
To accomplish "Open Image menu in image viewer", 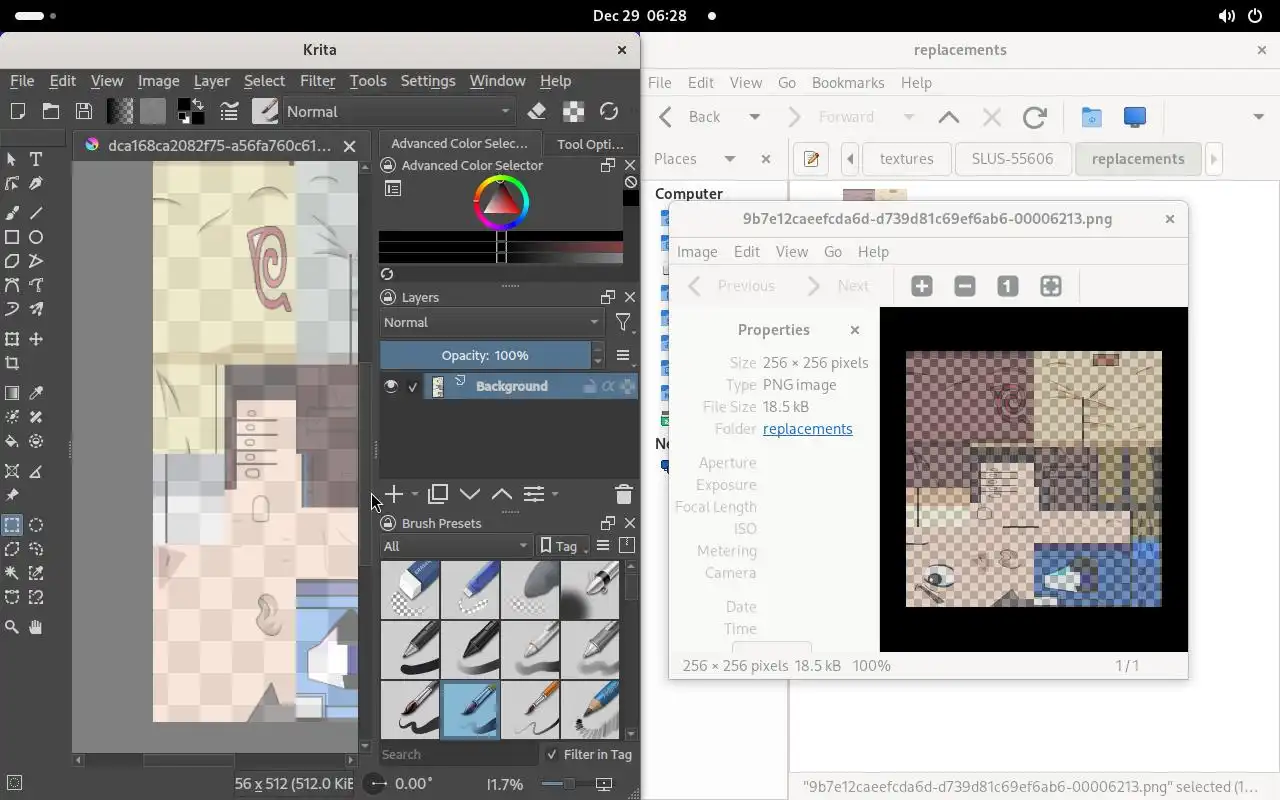I will pos(697,252).
